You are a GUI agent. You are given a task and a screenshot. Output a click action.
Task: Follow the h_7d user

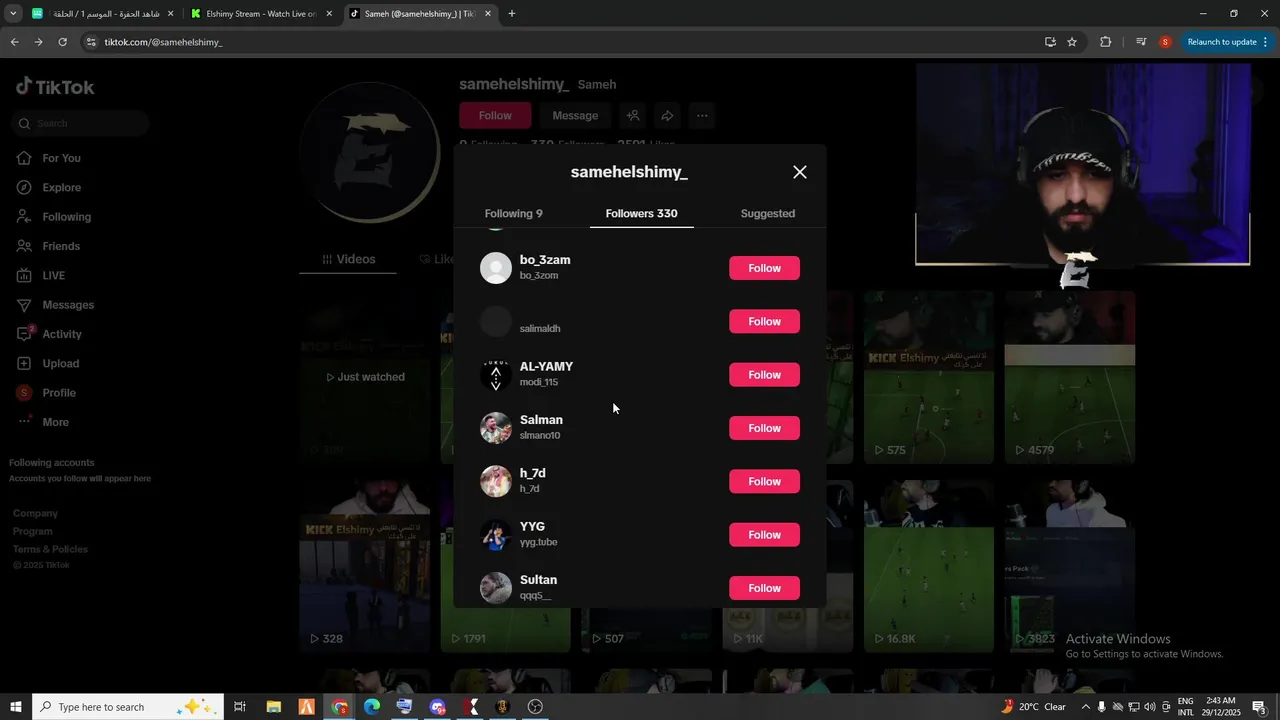(764, 481)
